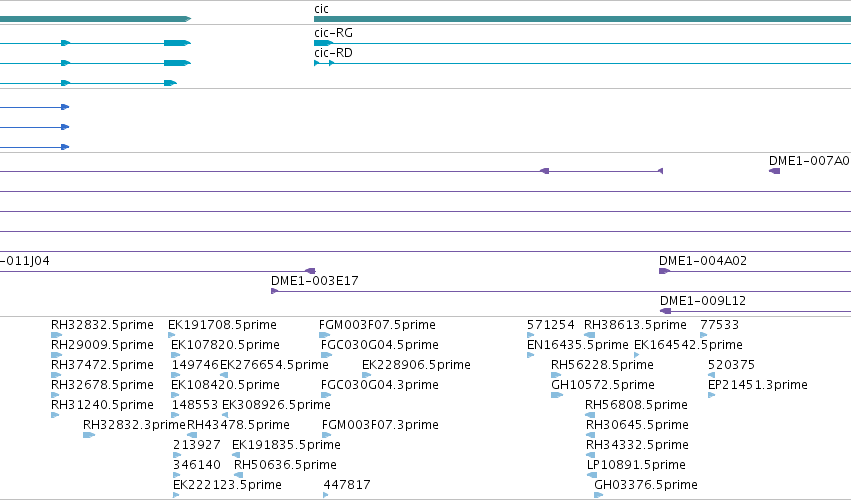Select the 213927 feature label

197,445
